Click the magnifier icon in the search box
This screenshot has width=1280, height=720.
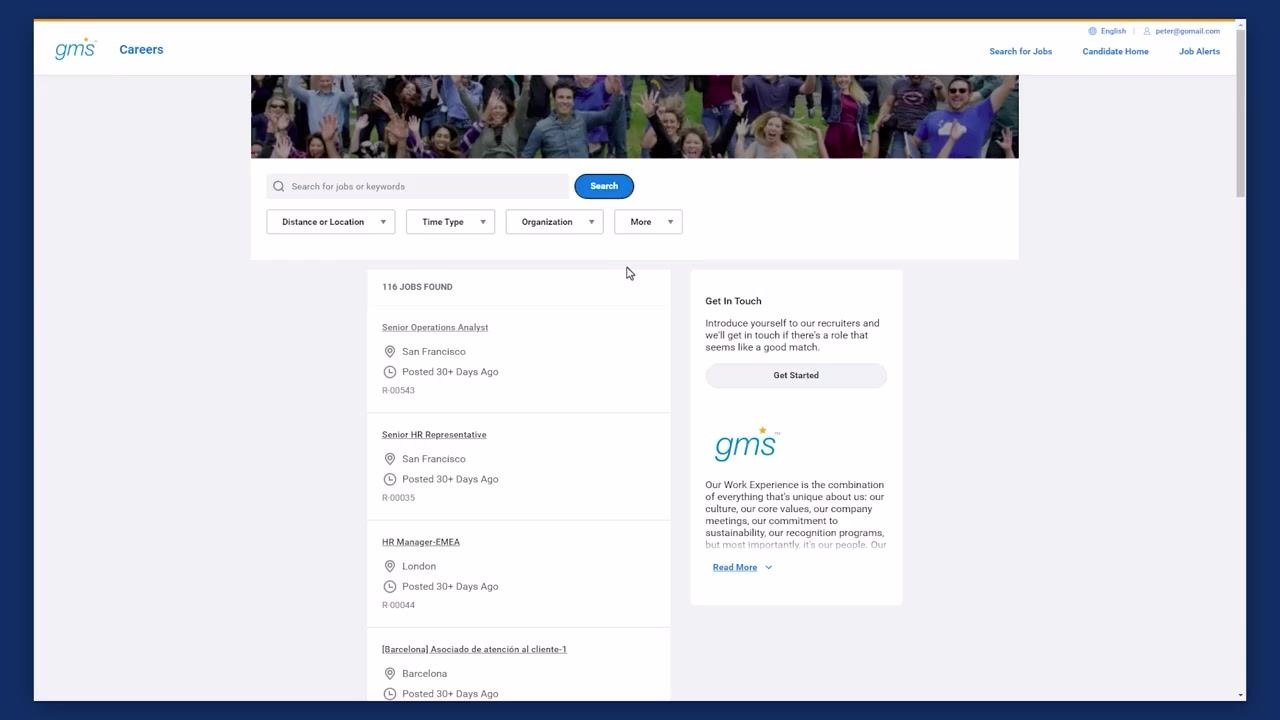[x=279, y=186]
